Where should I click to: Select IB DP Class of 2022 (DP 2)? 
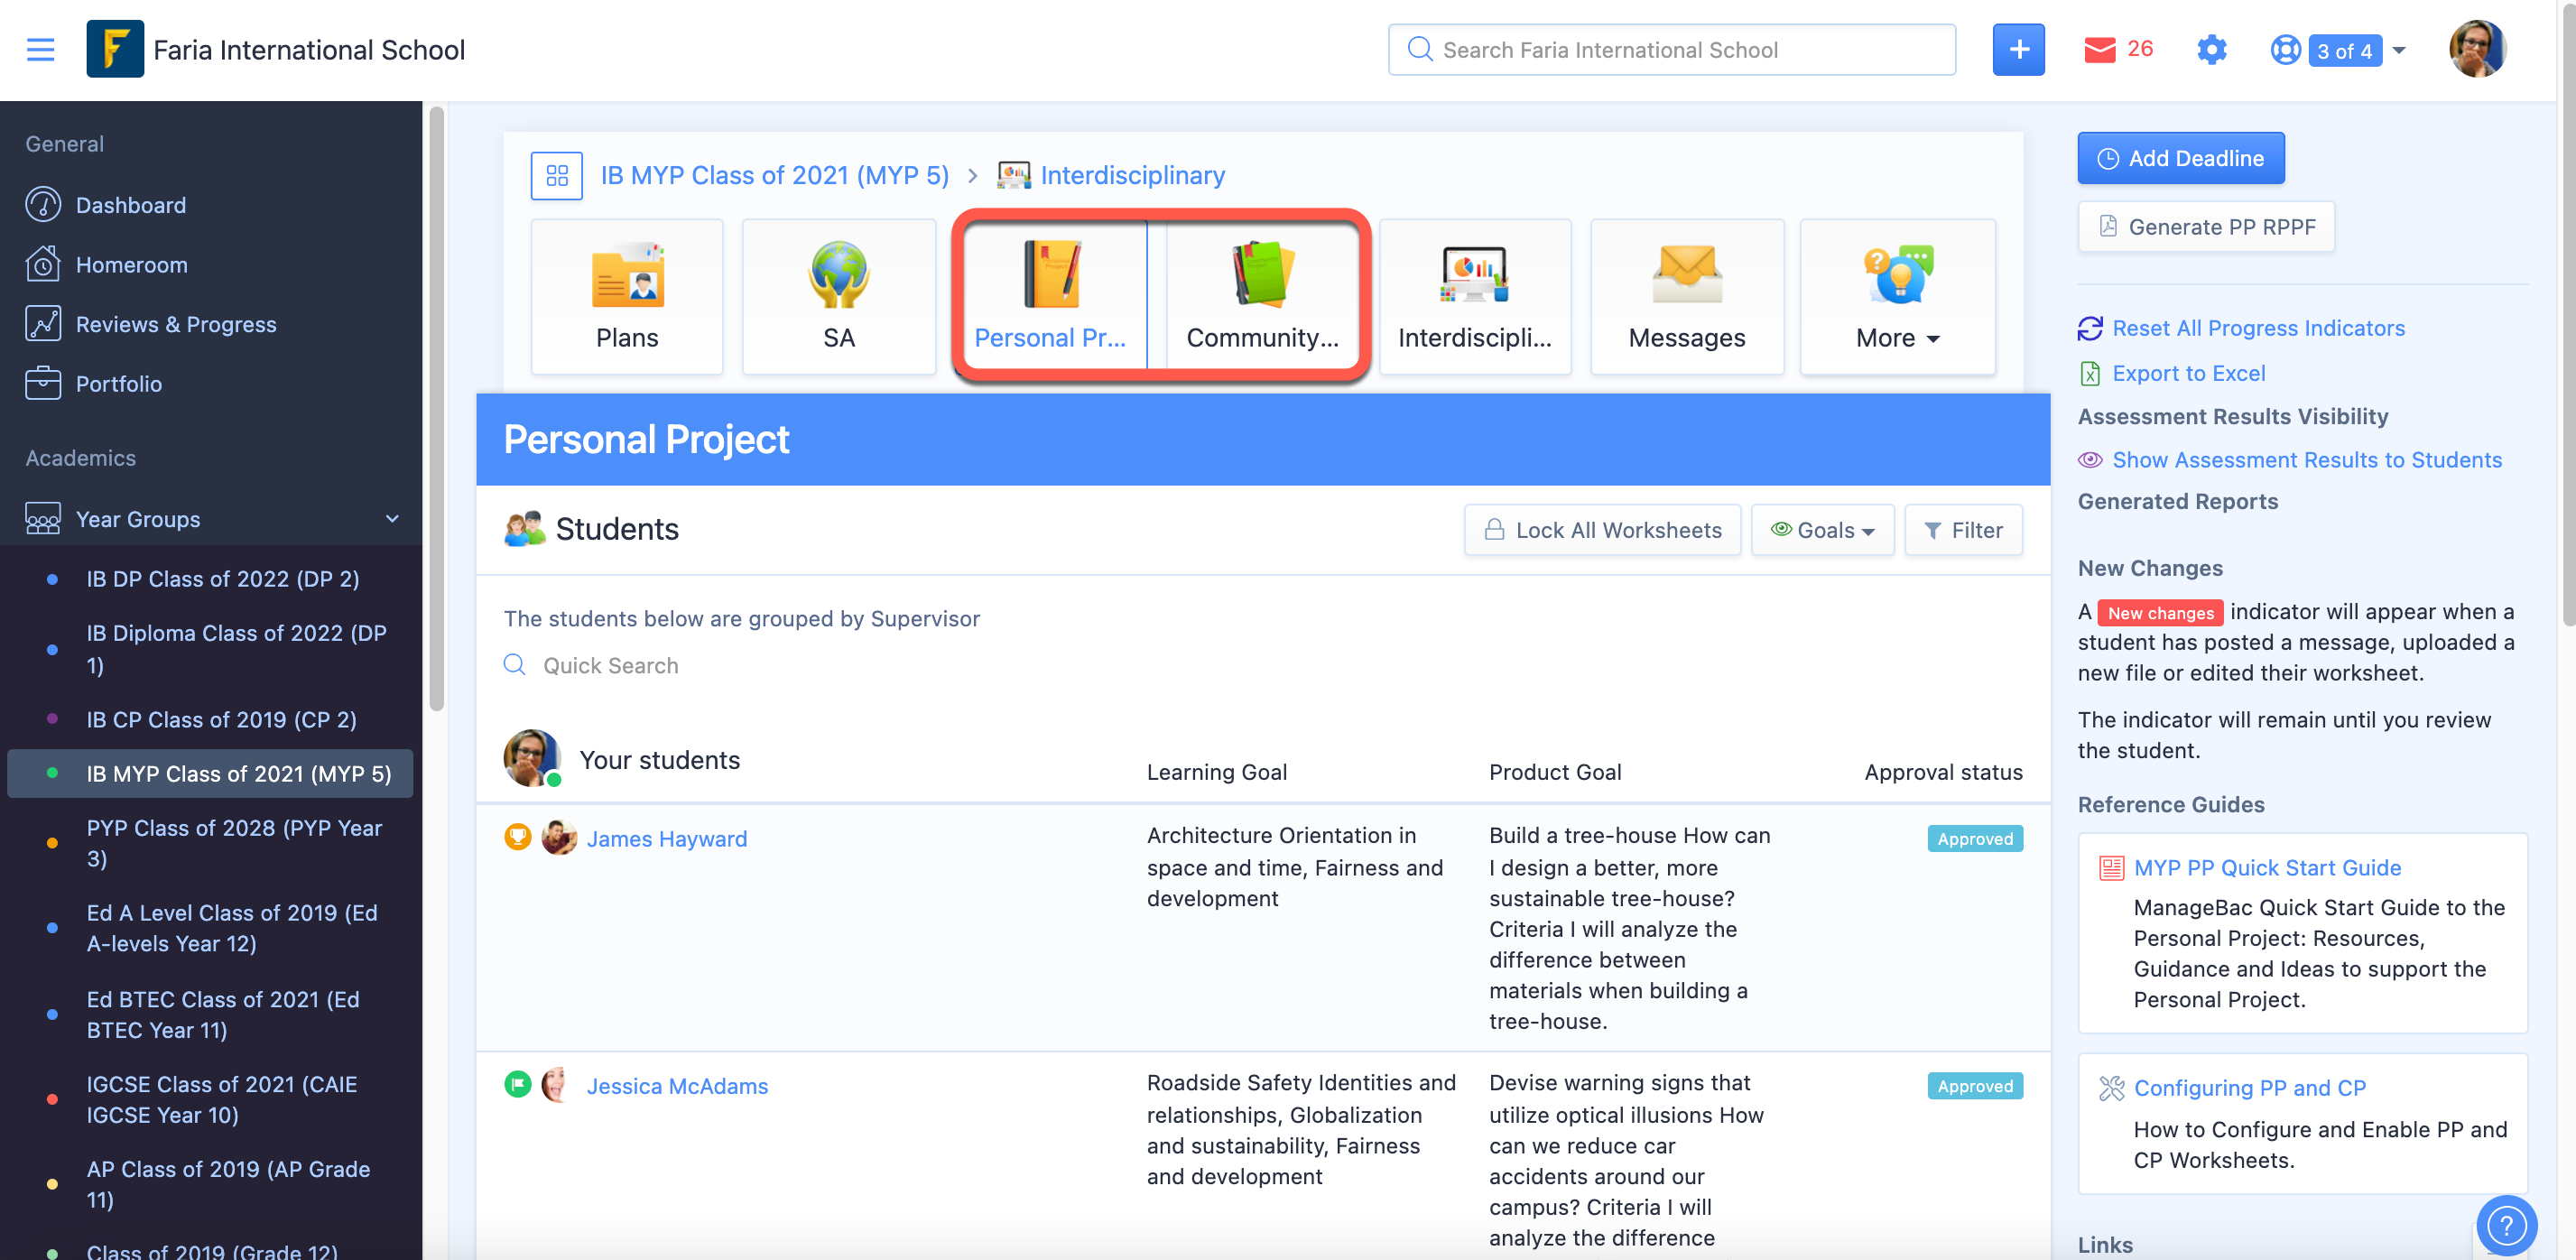(222, 579)
